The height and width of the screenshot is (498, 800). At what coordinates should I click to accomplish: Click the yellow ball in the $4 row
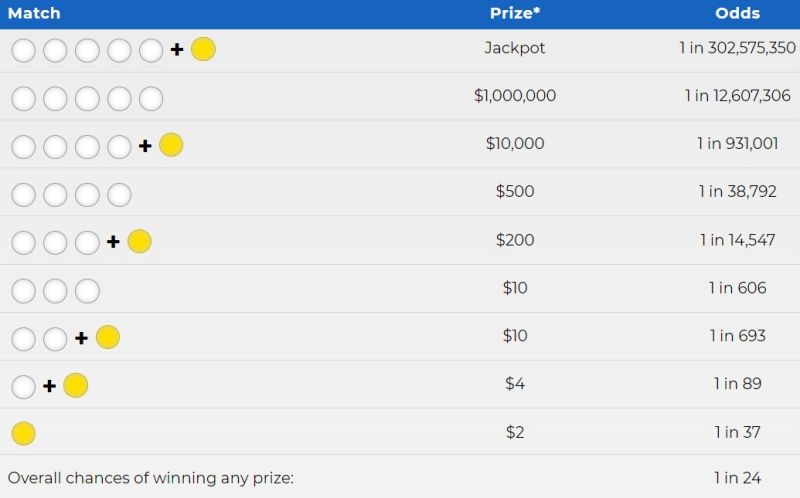click(x=76, y=385)
